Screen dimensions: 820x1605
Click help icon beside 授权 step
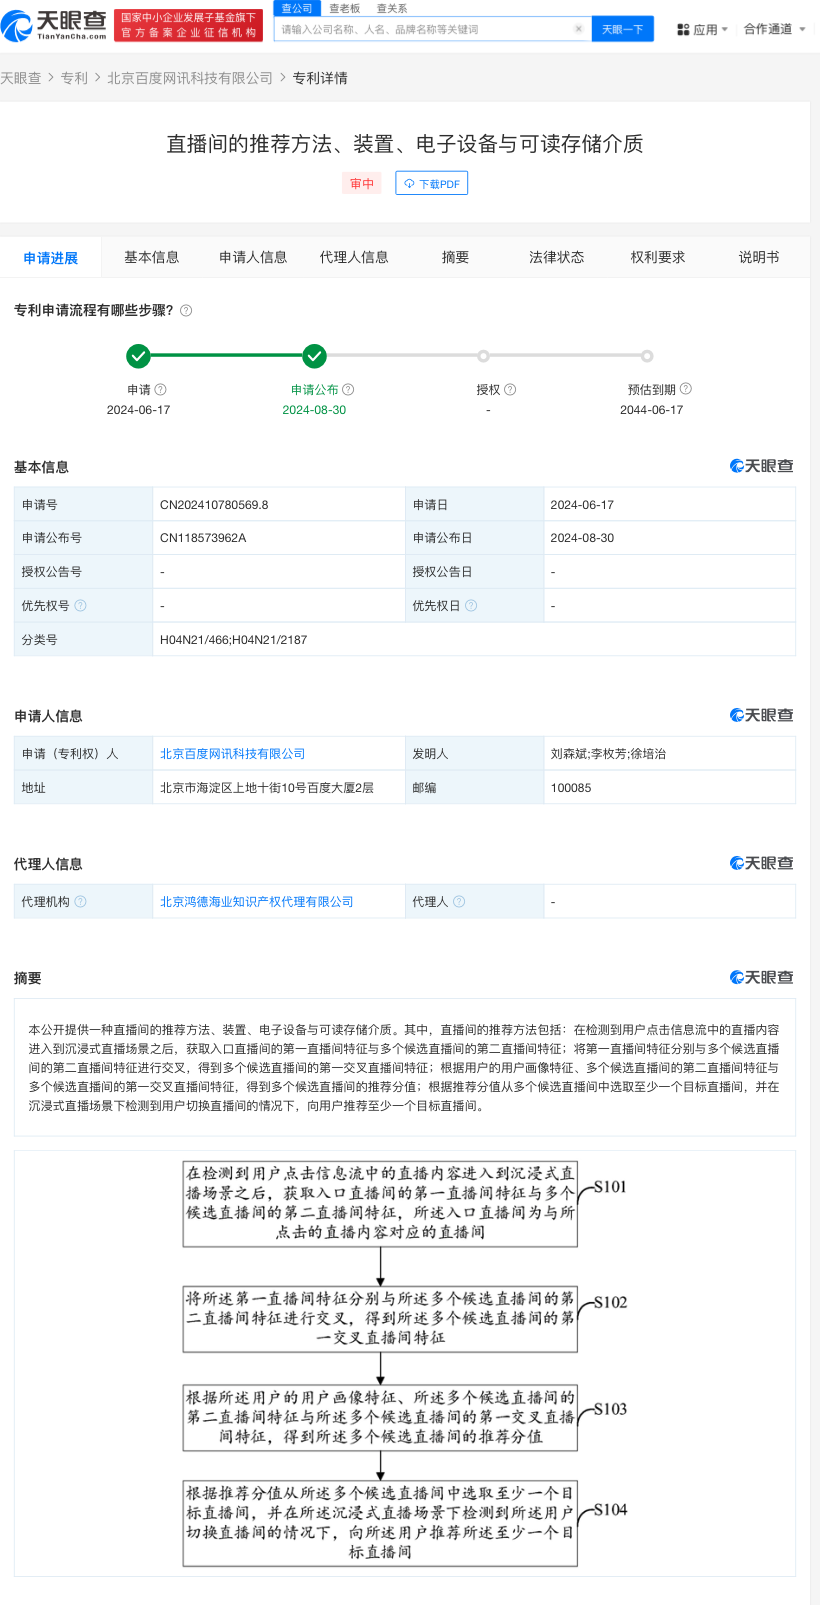[510, 389]
